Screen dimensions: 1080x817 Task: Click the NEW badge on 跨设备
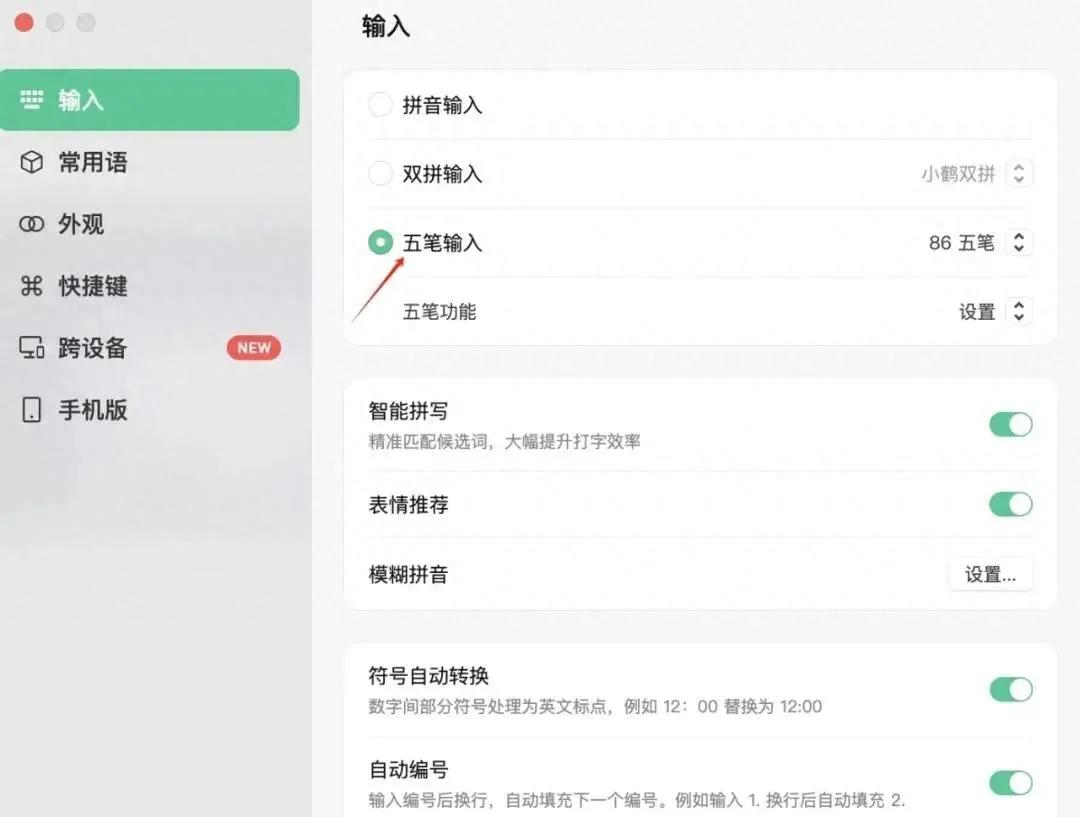pyautogui.click(x=253, y=348)
